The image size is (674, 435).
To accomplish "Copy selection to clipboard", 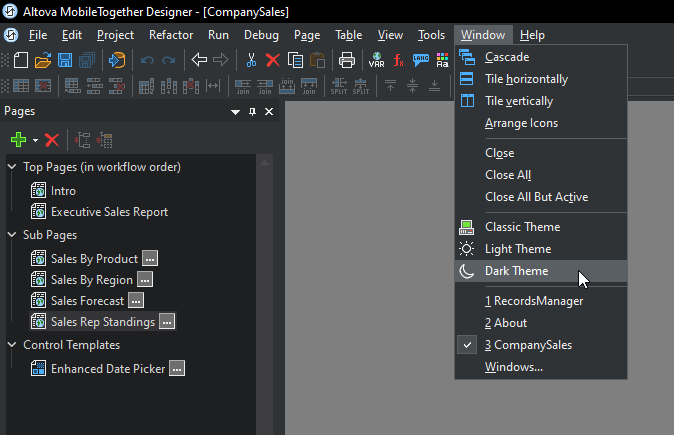I will click(295, 60).
